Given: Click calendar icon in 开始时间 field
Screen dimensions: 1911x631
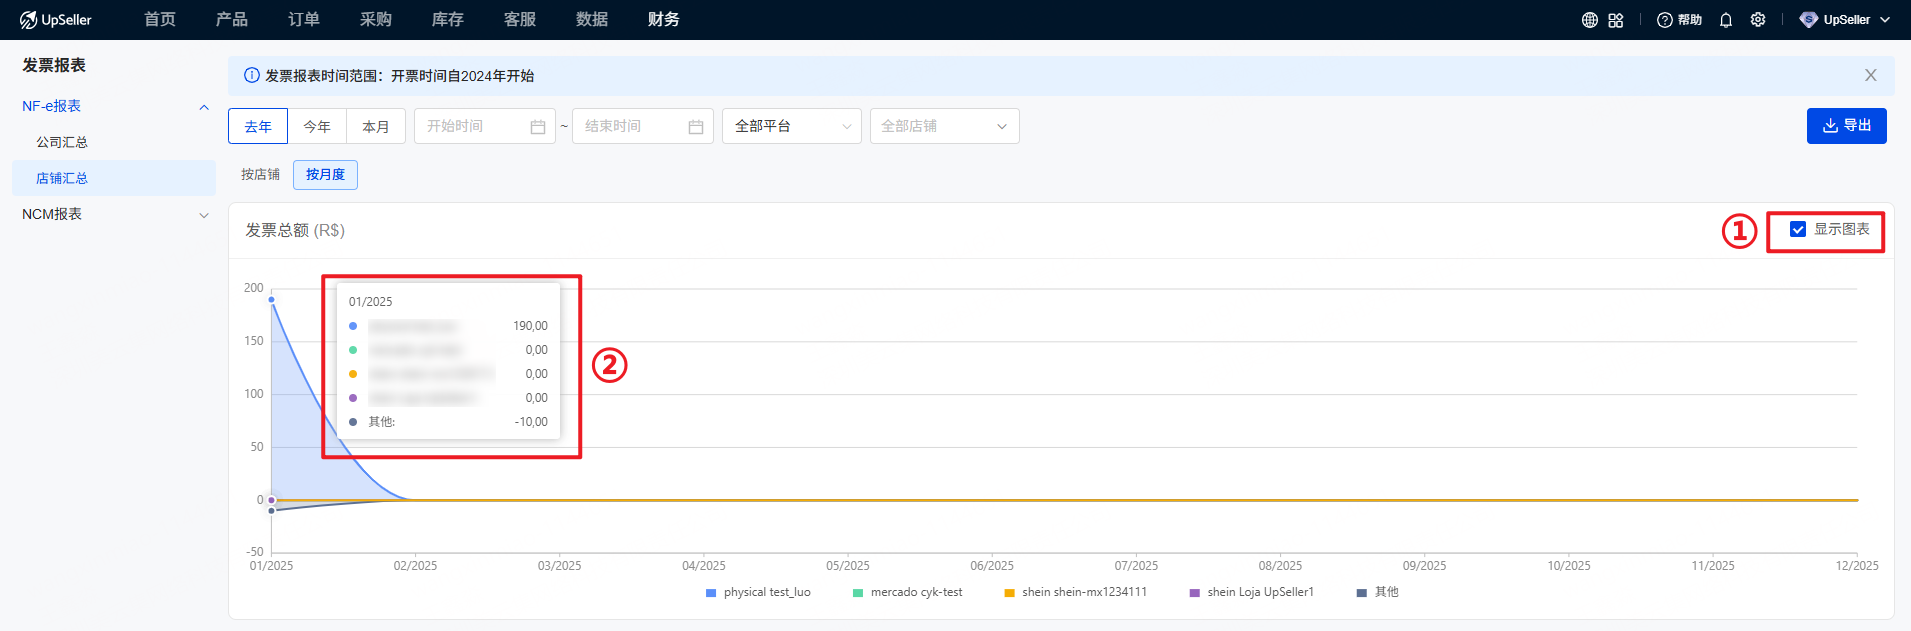Looking at the screenshot, I should [538, 127].
